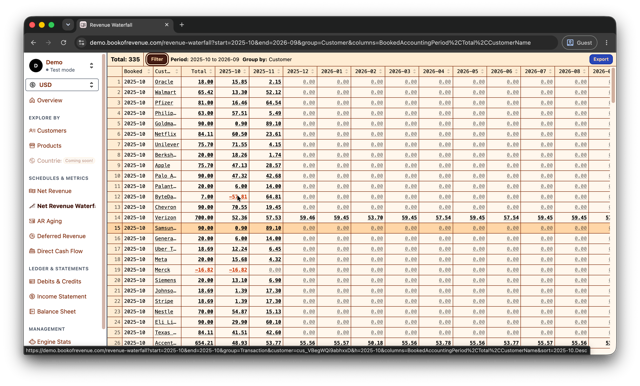Sort by the 2025-11 column header

tap(266, 71)
